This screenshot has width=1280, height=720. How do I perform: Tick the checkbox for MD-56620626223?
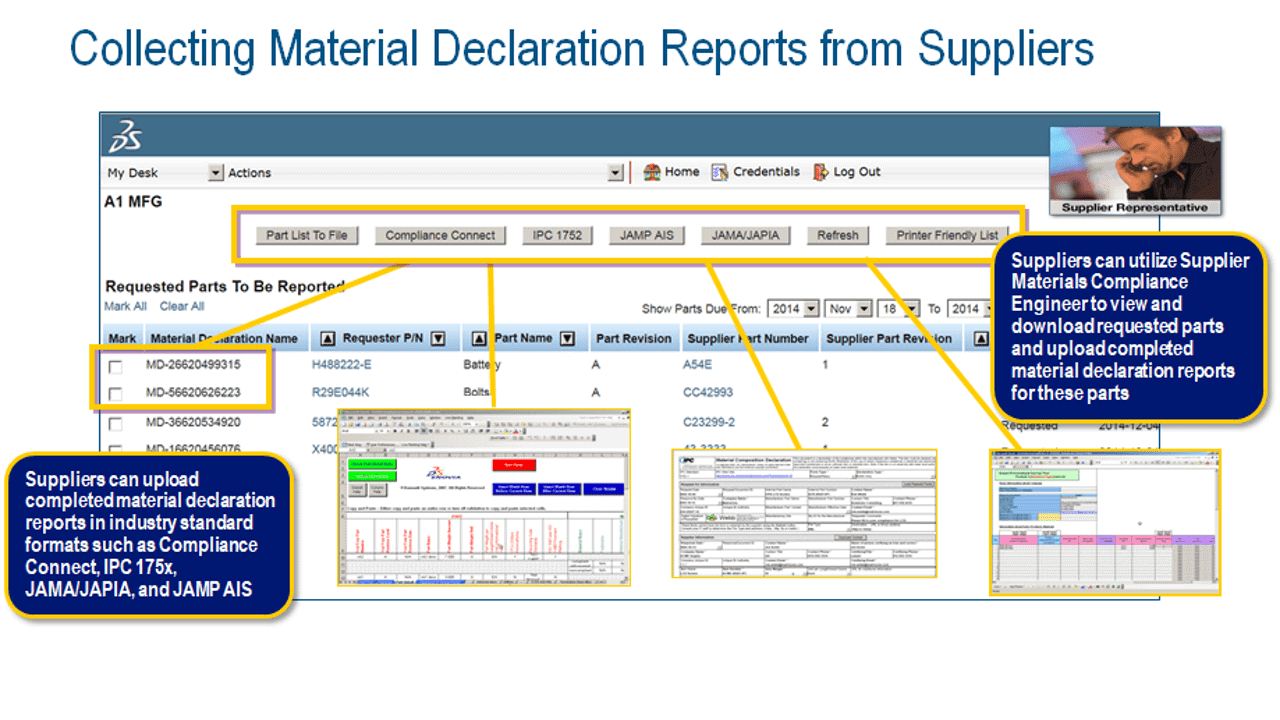pos(116,394)
